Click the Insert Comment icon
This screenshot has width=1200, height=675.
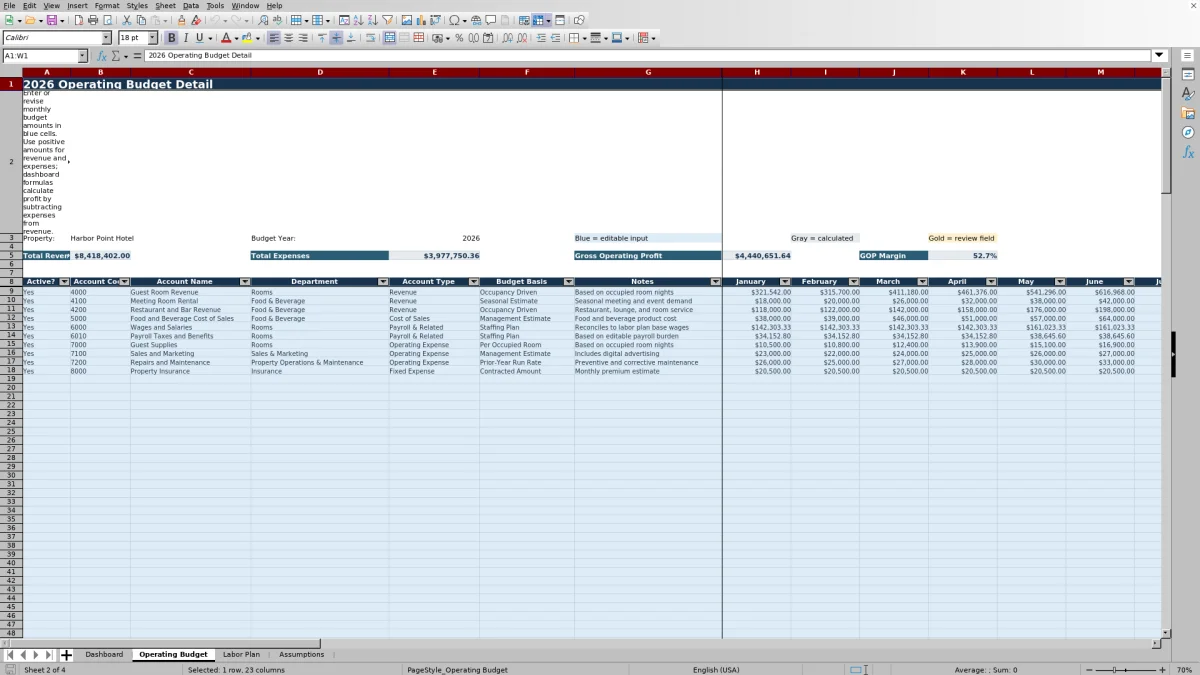491,20
